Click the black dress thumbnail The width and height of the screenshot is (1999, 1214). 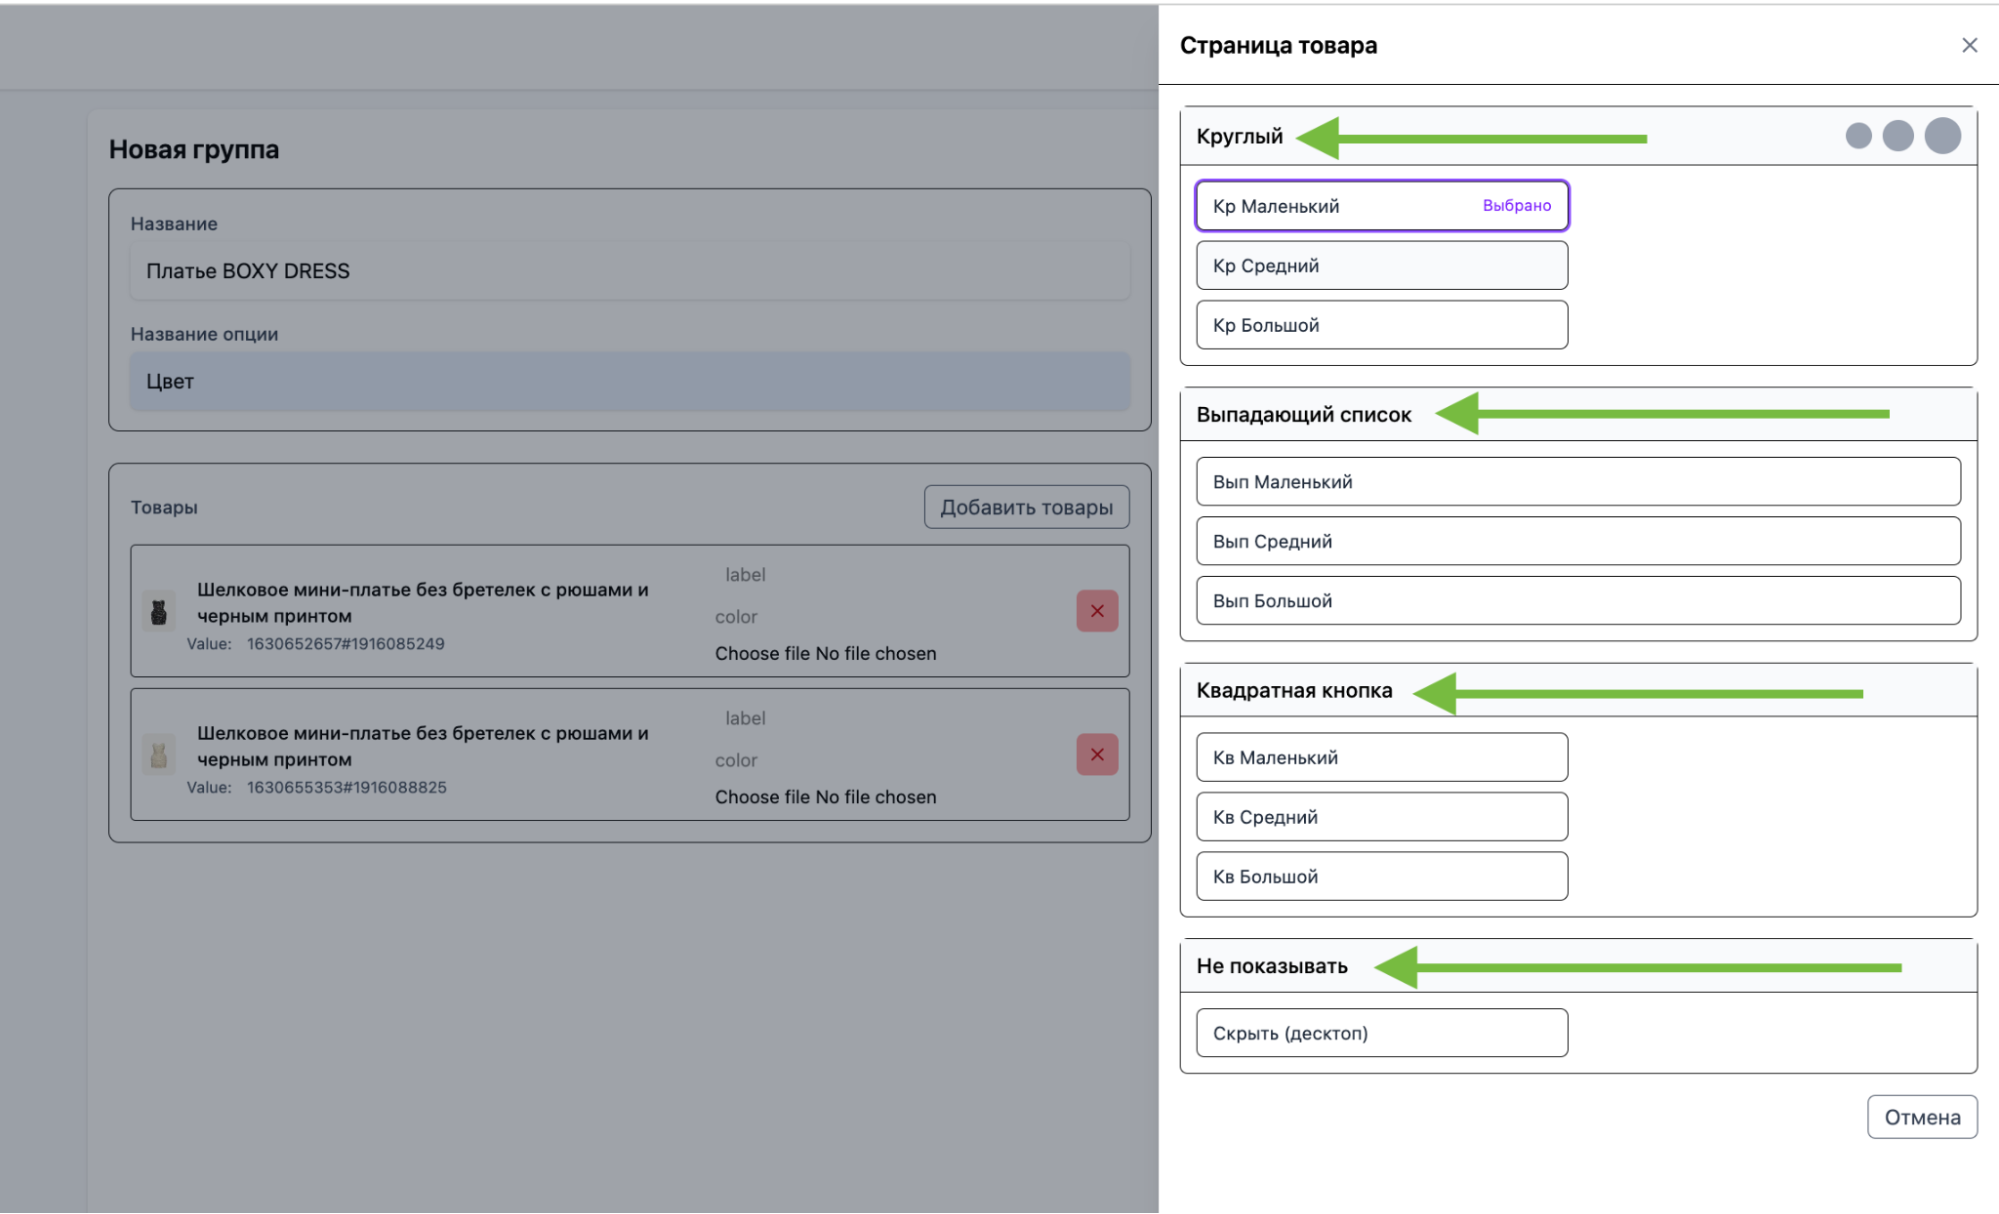(x=158, y=611)
